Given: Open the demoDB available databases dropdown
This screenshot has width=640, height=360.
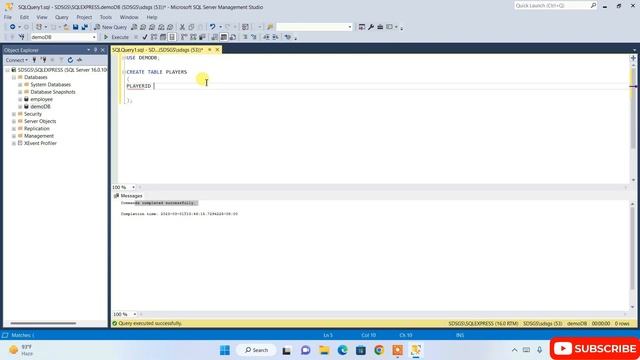Looking at the screenshot, I should pyautogui.click(x=94, y=37).
